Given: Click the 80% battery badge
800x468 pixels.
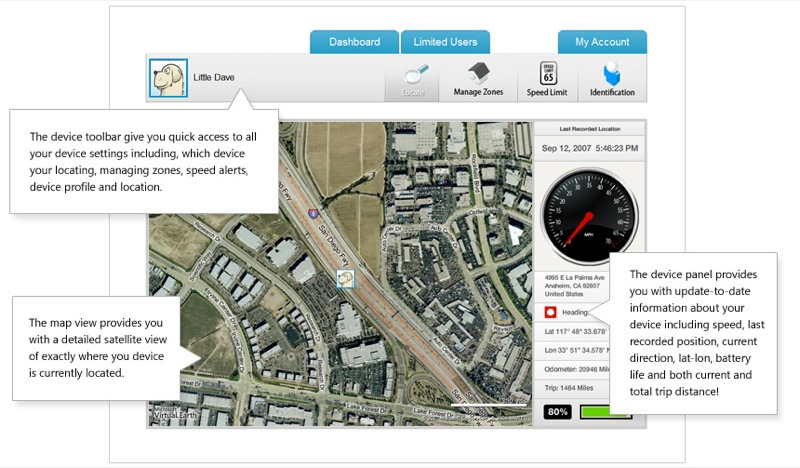Looking at the screenshot, I should (557, 412).
